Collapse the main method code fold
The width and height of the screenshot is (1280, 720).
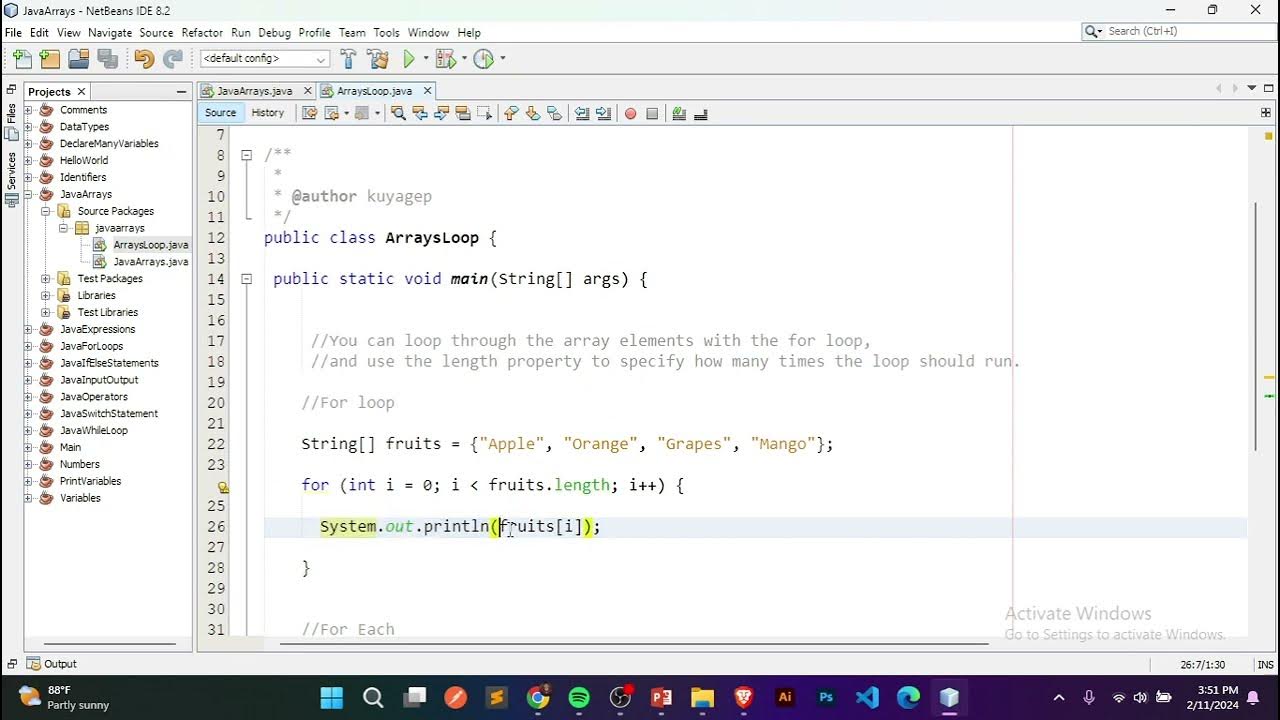246,280
